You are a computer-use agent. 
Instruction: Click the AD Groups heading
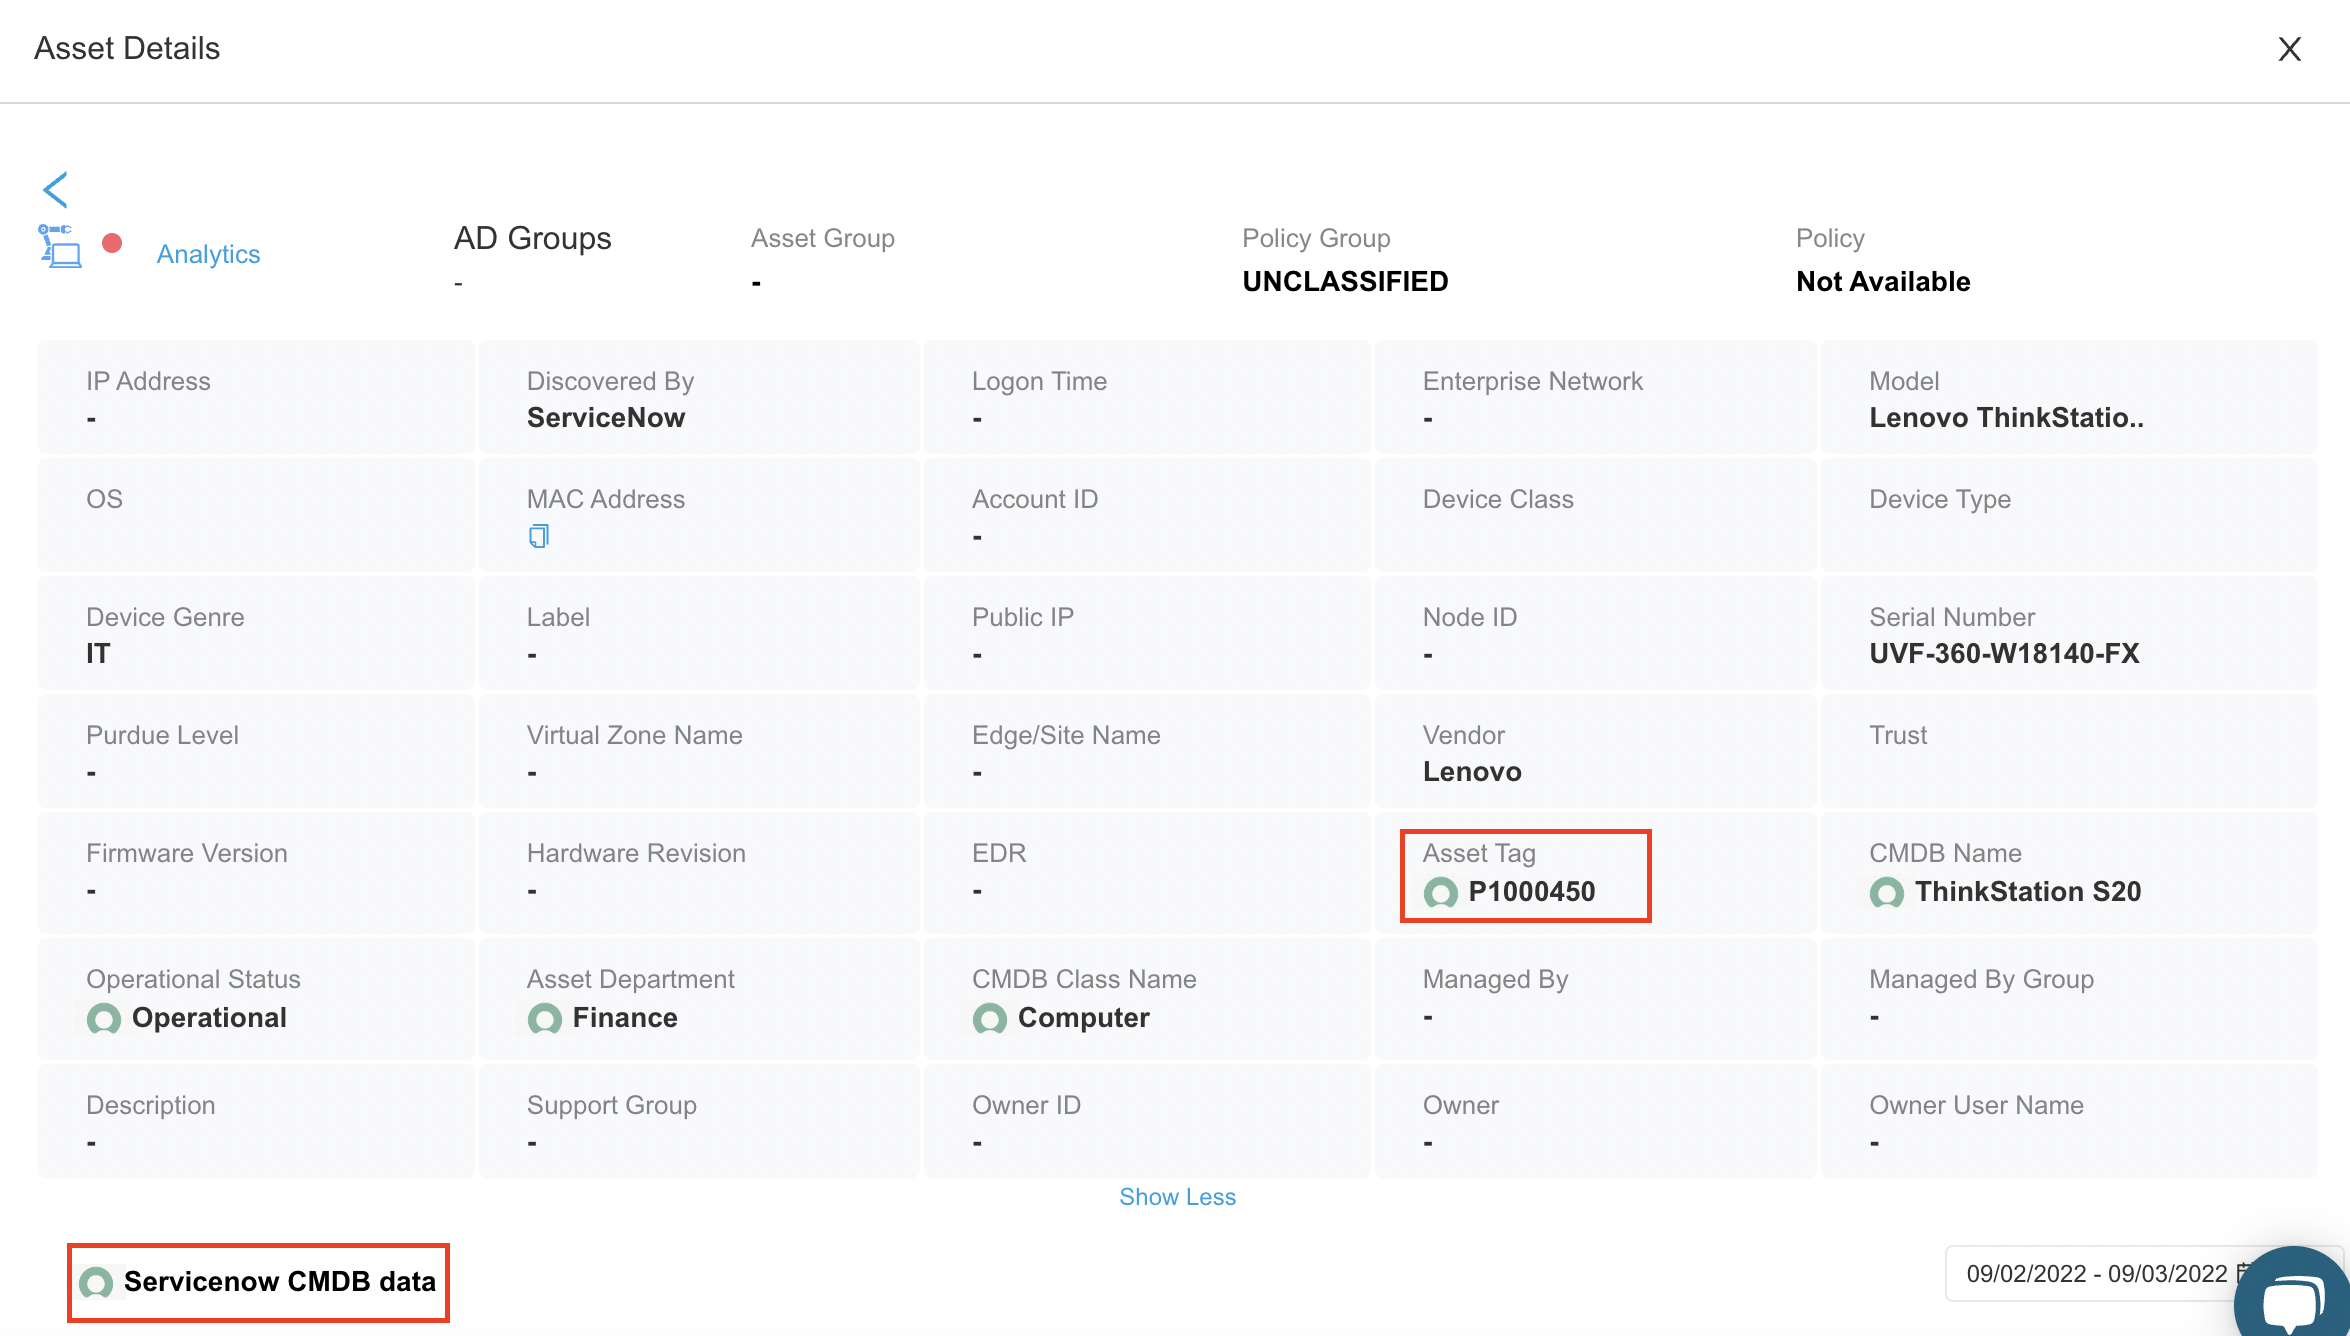click(532, 238)
